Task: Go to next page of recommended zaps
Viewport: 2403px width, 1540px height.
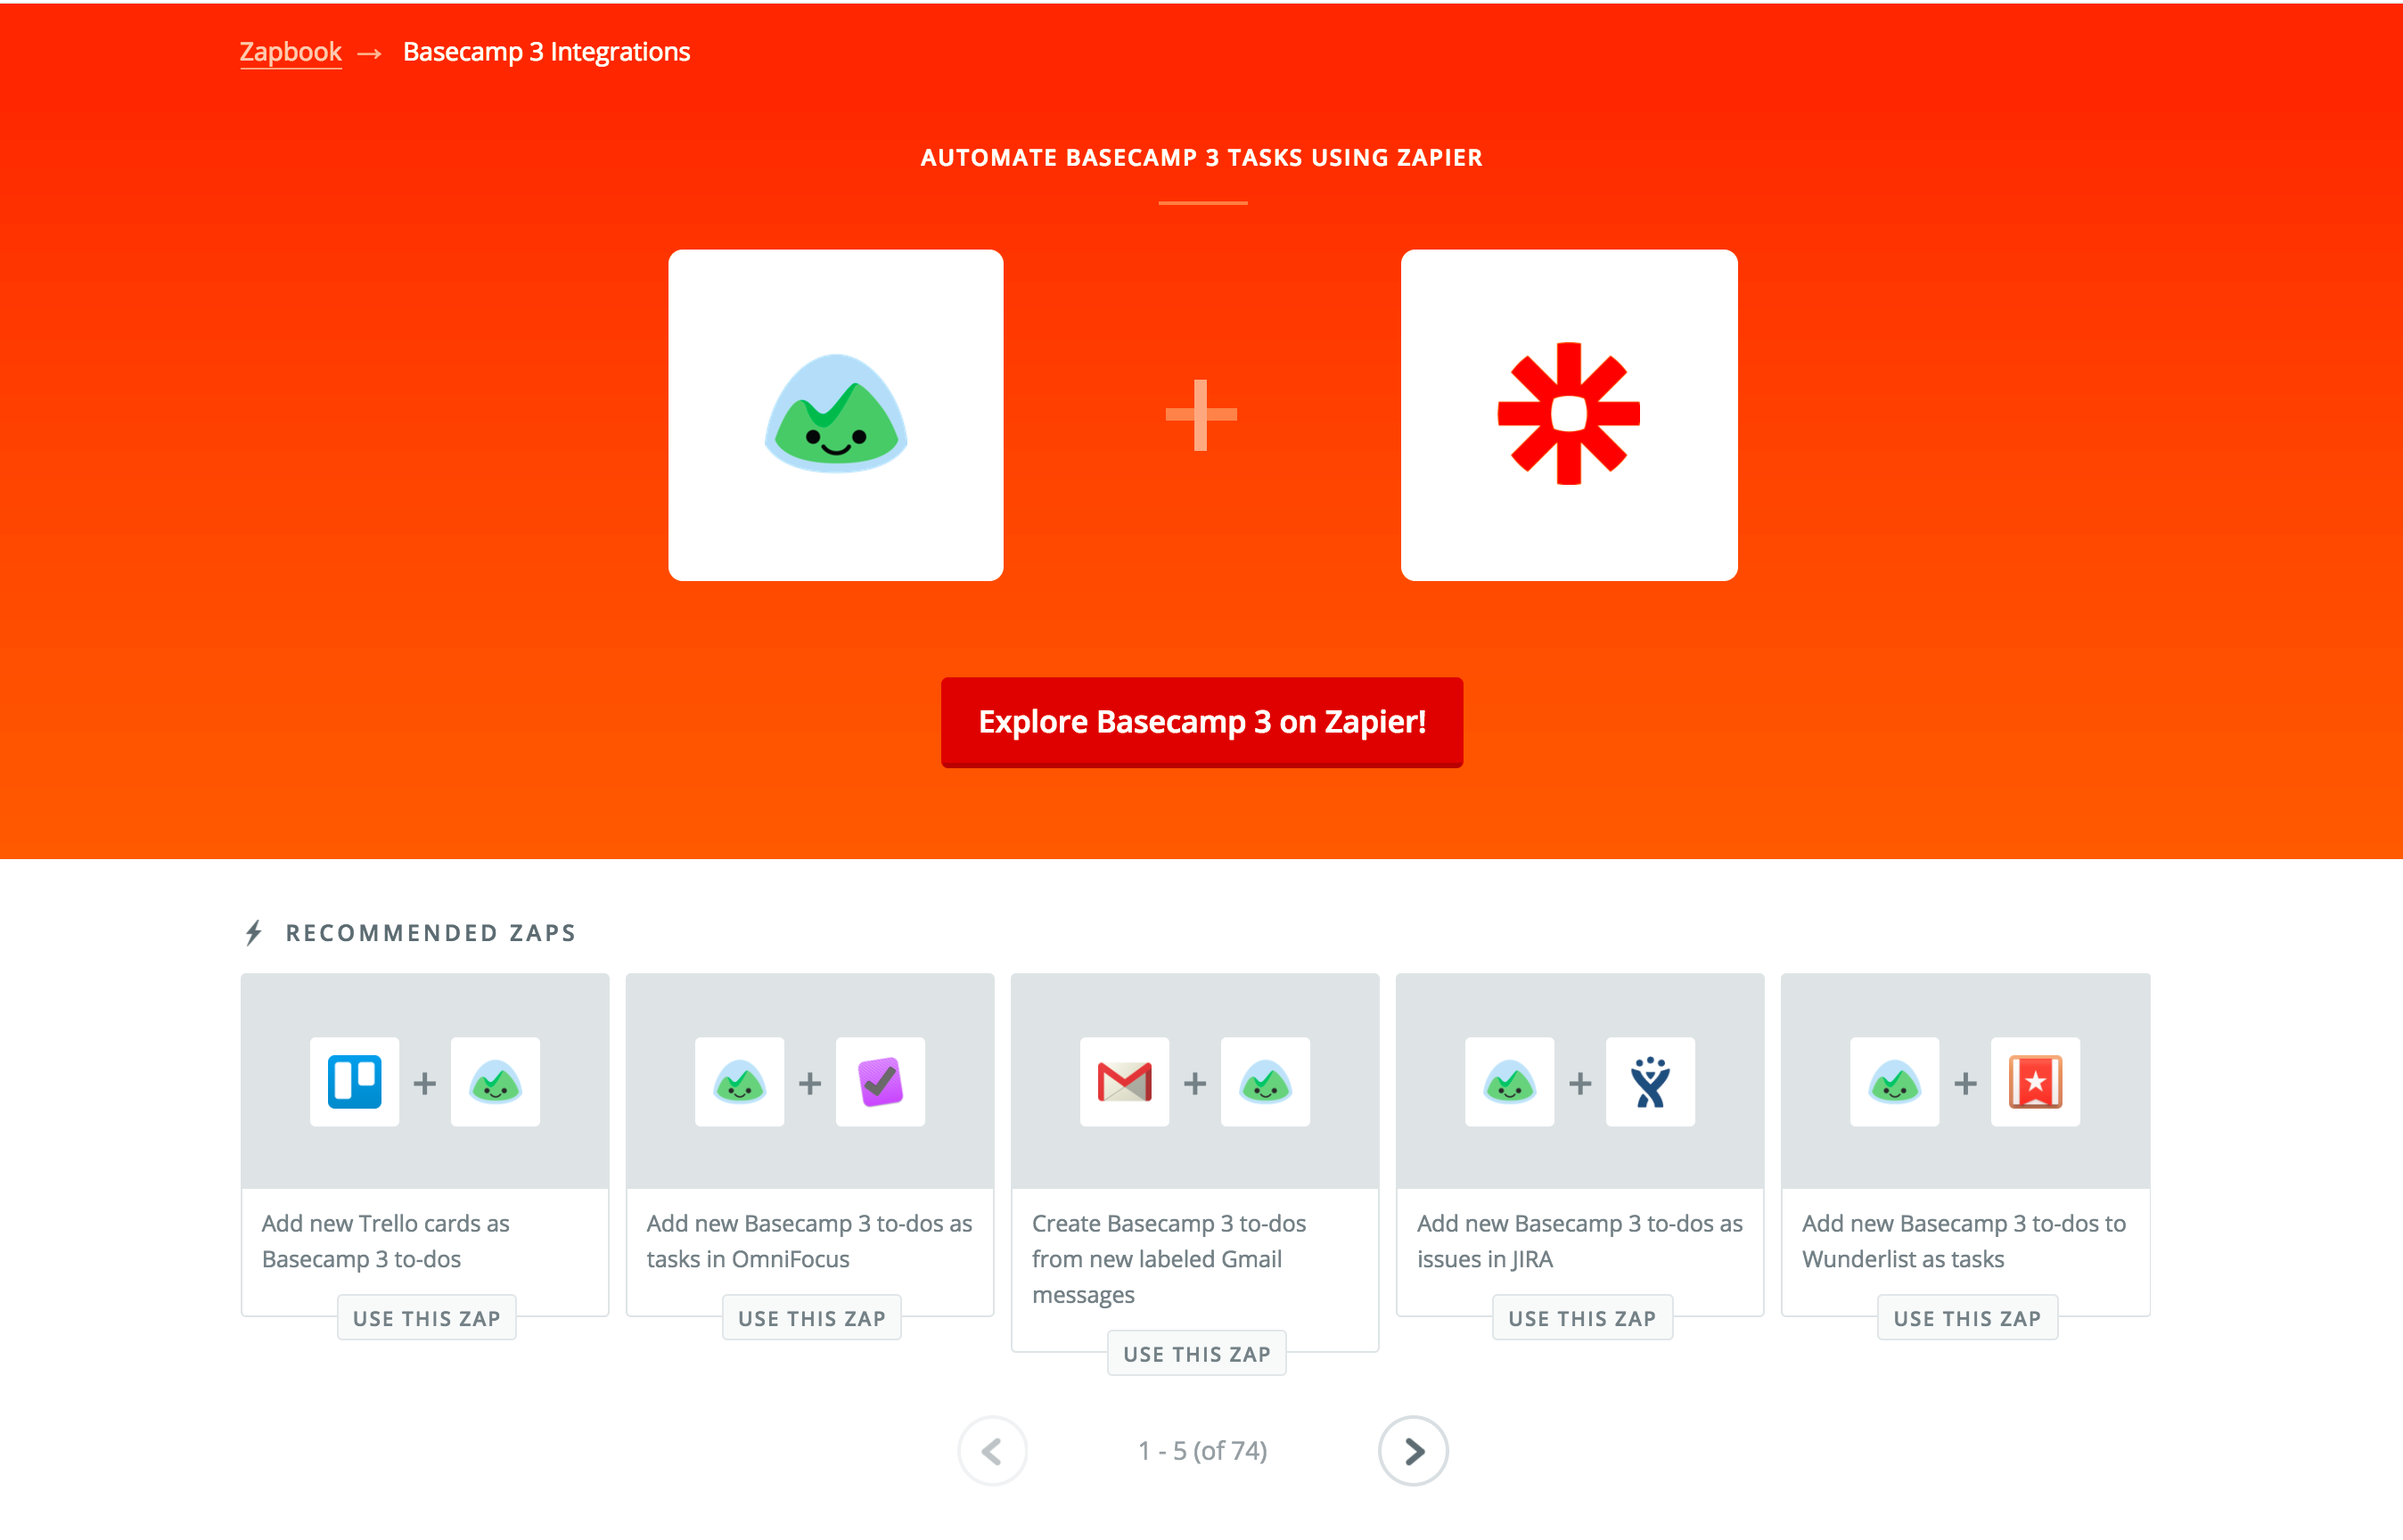Action: (x=1413, y=1451)
